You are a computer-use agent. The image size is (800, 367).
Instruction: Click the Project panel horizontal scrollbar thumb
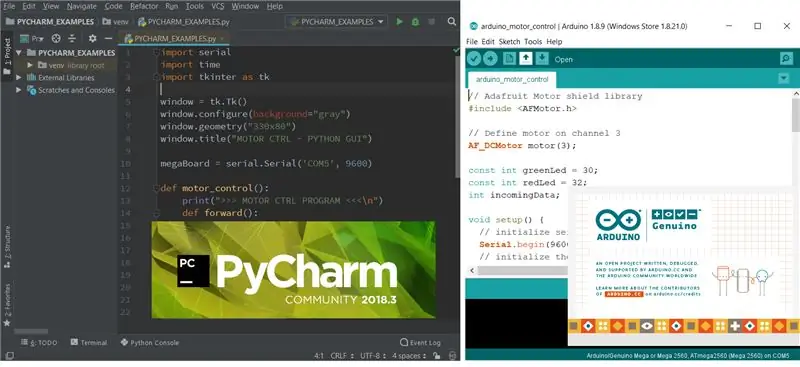point(31,331)
